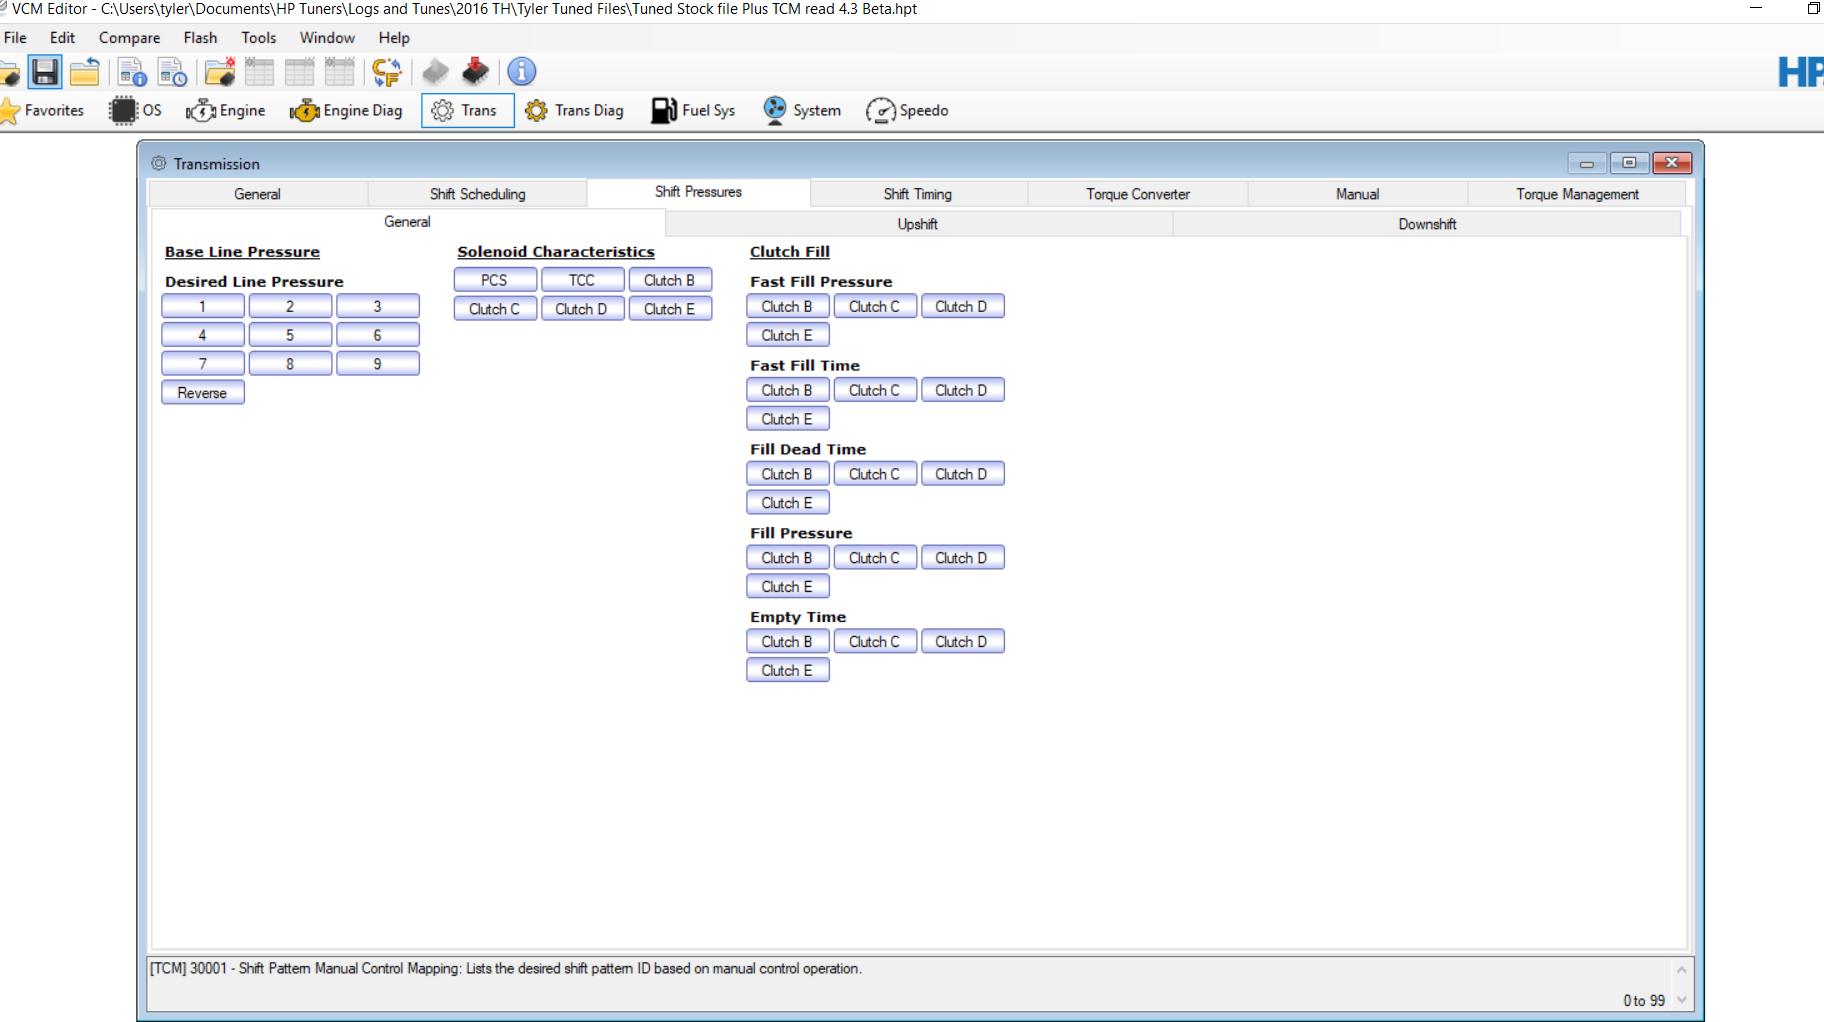The image size is (1824, 1022).
Task: Open Clutch C under Fill Dead Time
Action: [x=874, y=474]
